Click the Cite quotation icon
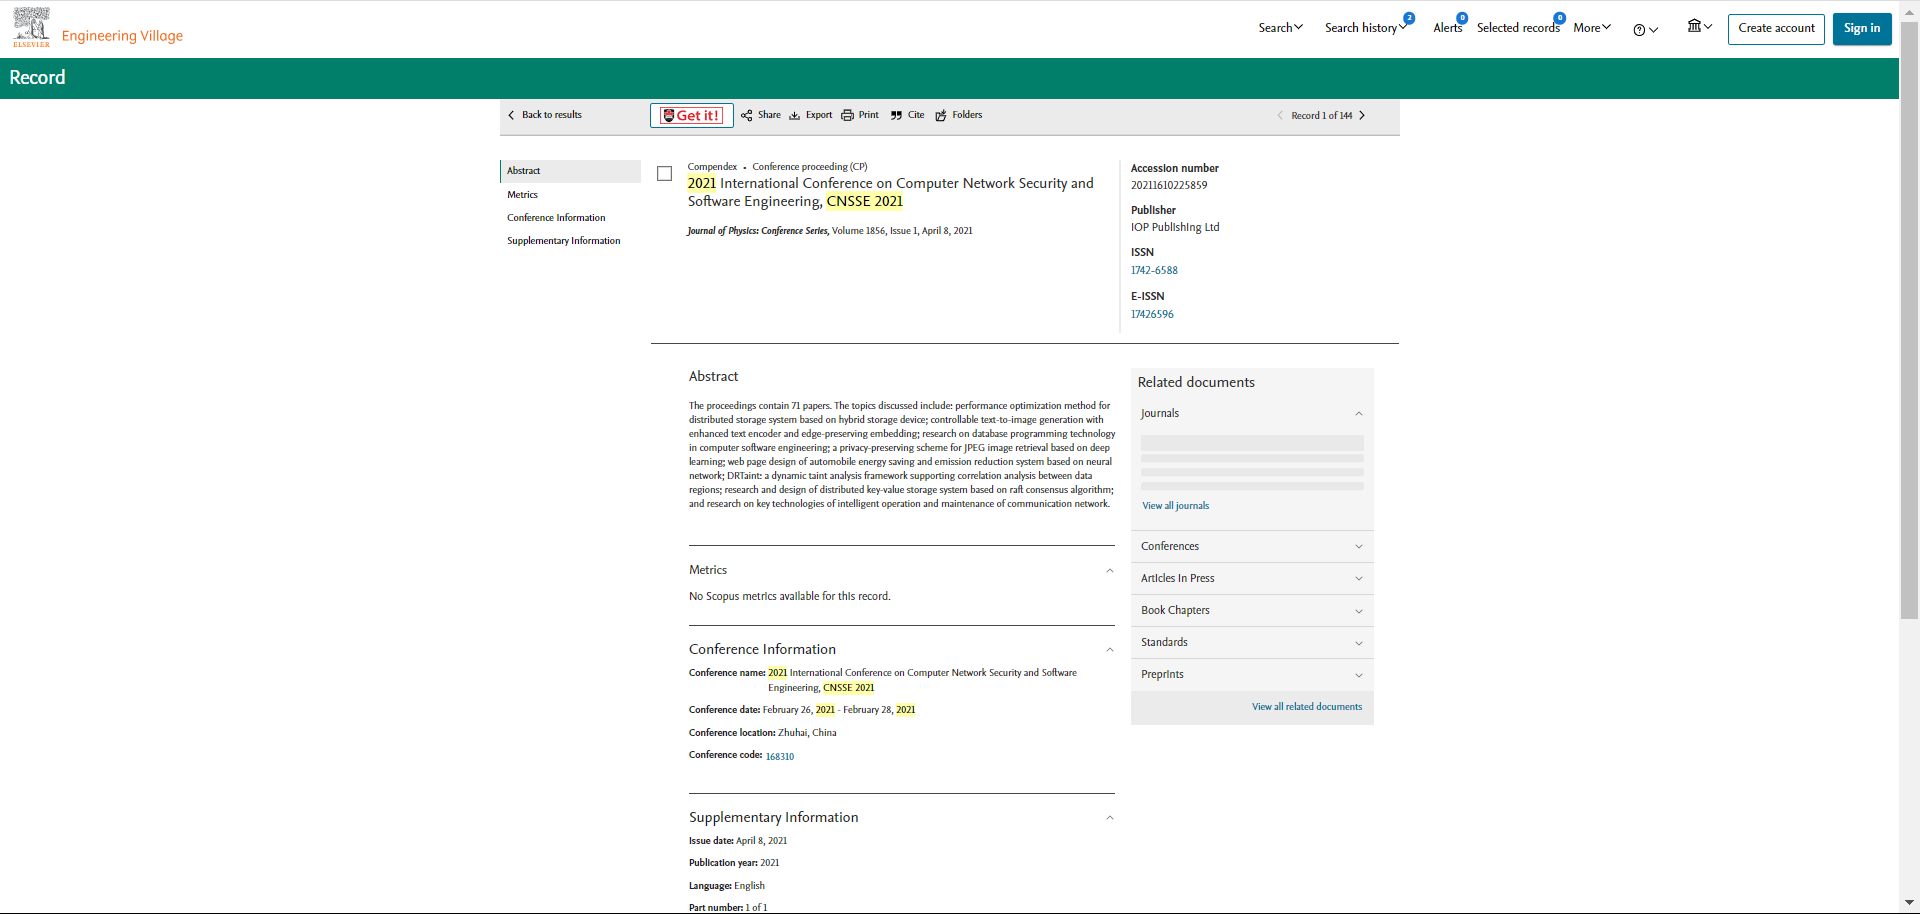 click(x=896, y=115)
